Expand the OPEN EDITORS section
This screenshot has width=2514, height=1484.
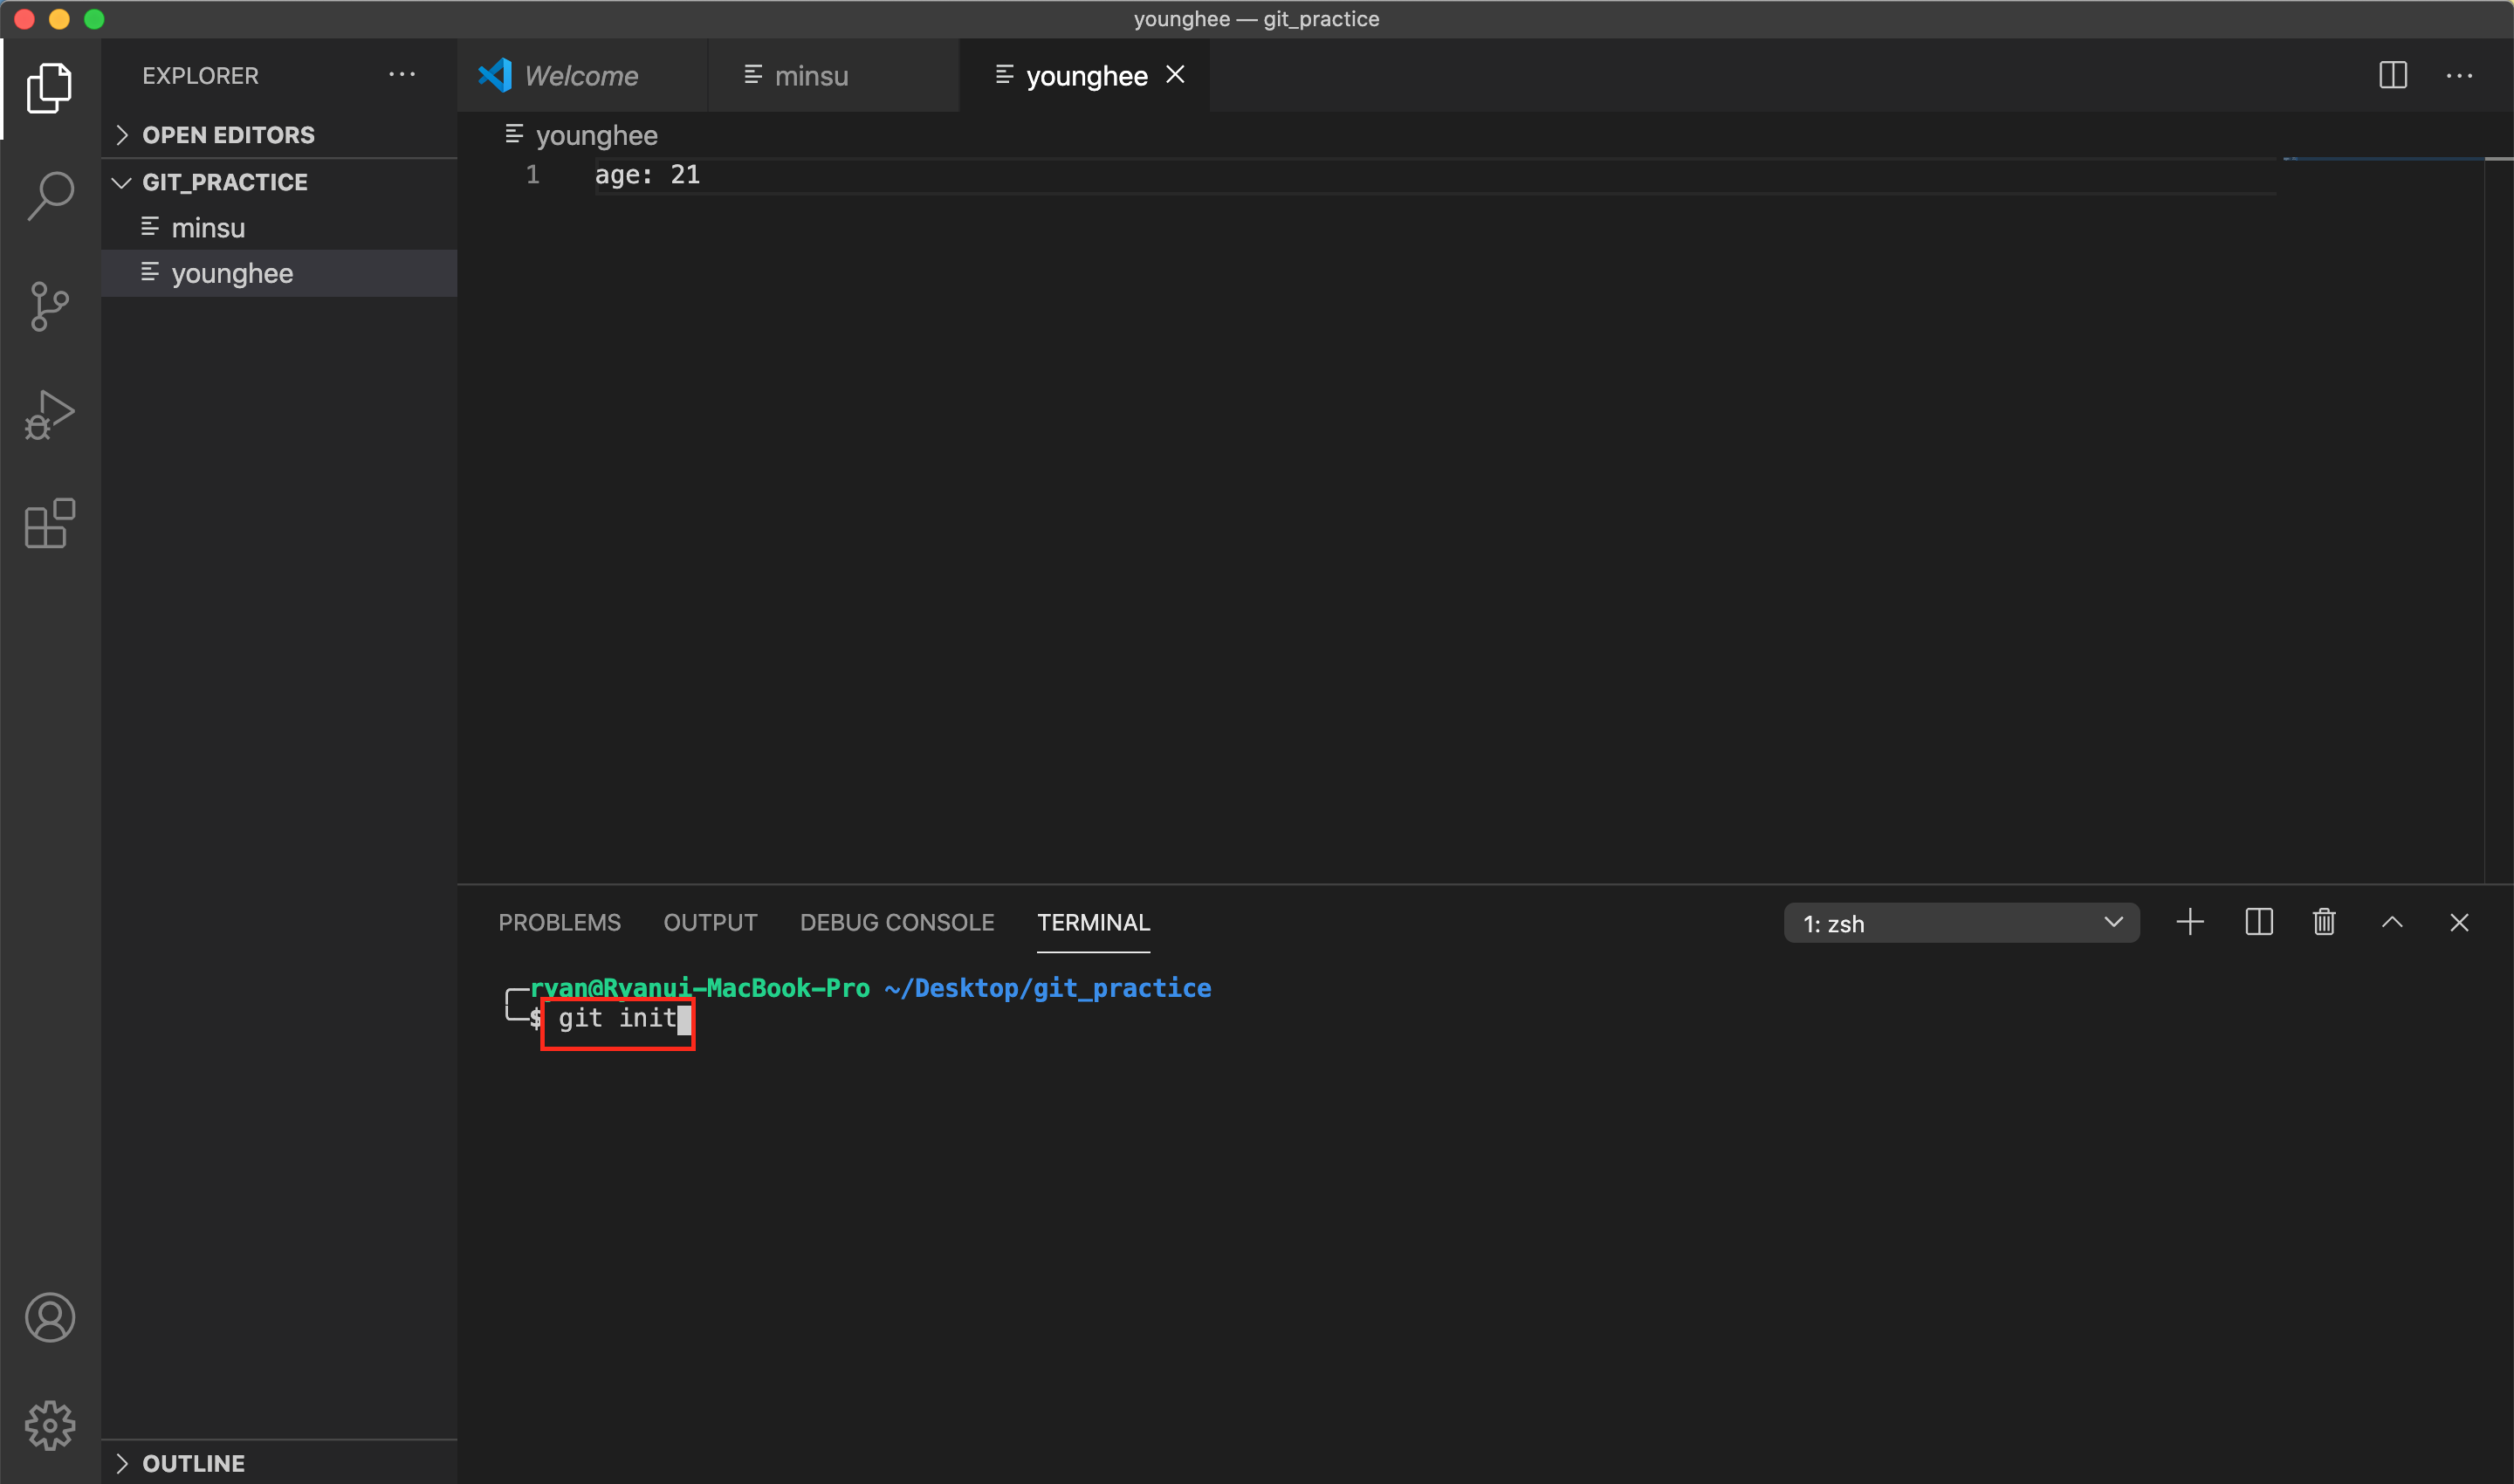(x=228, y=135)
